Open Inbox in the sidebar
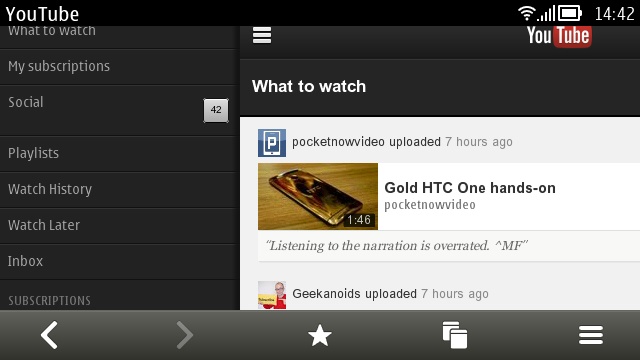 (x=119, y=262)
